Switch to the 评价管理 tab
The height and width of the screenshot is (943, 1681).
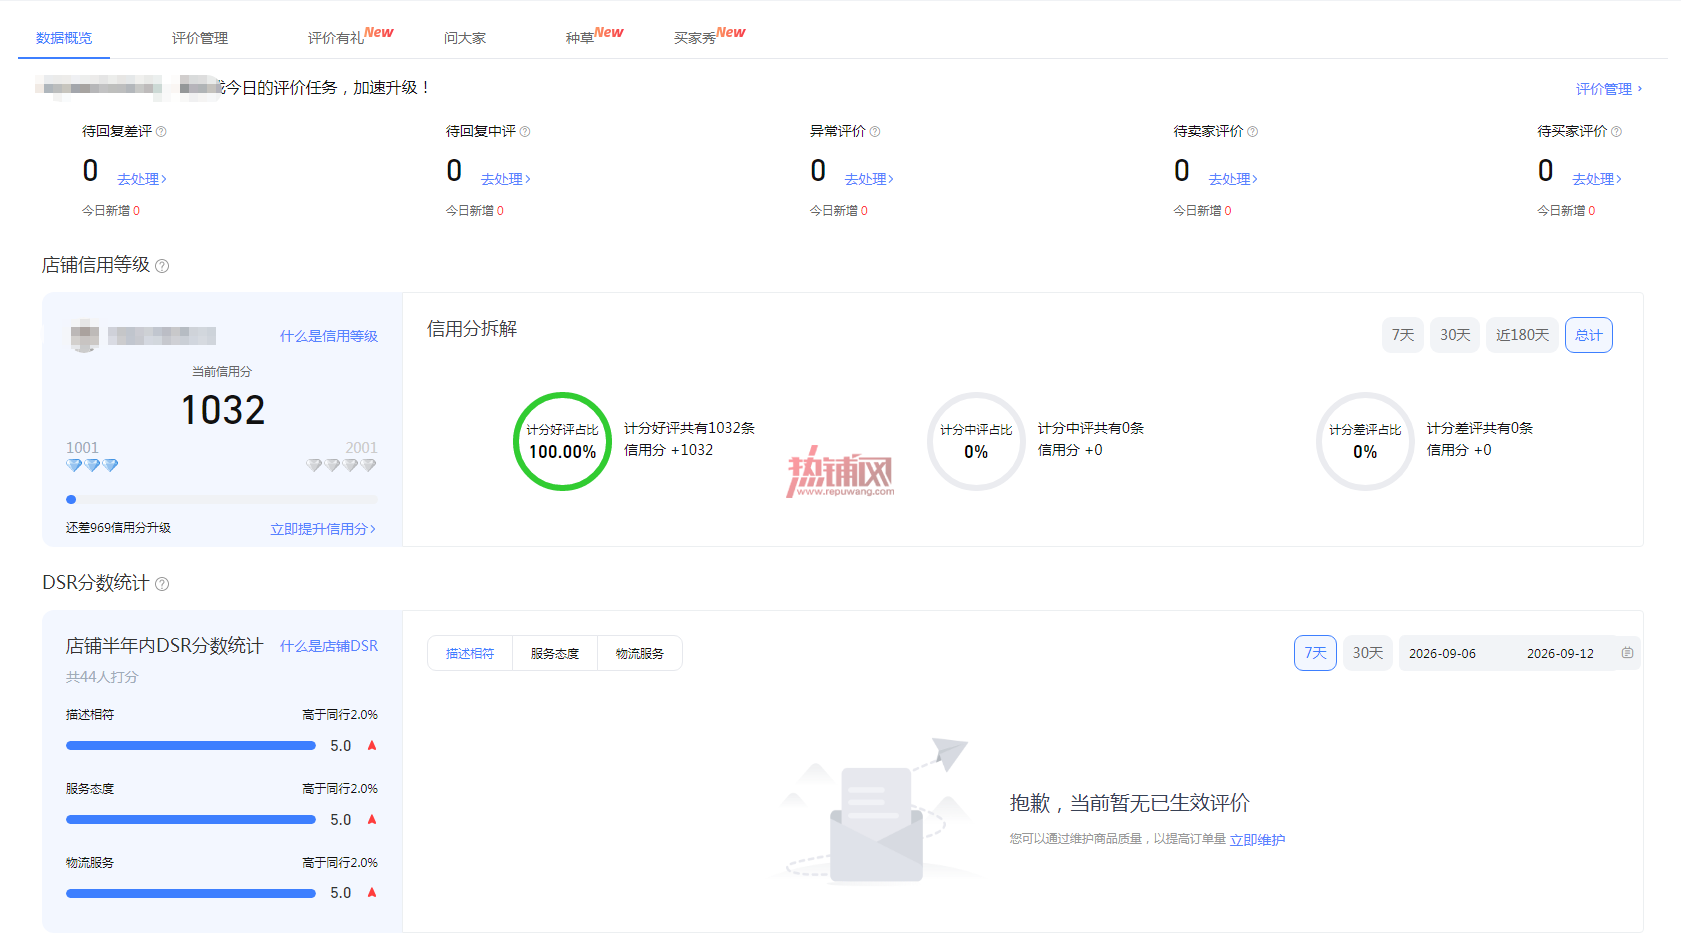click(x=200, y=38)
